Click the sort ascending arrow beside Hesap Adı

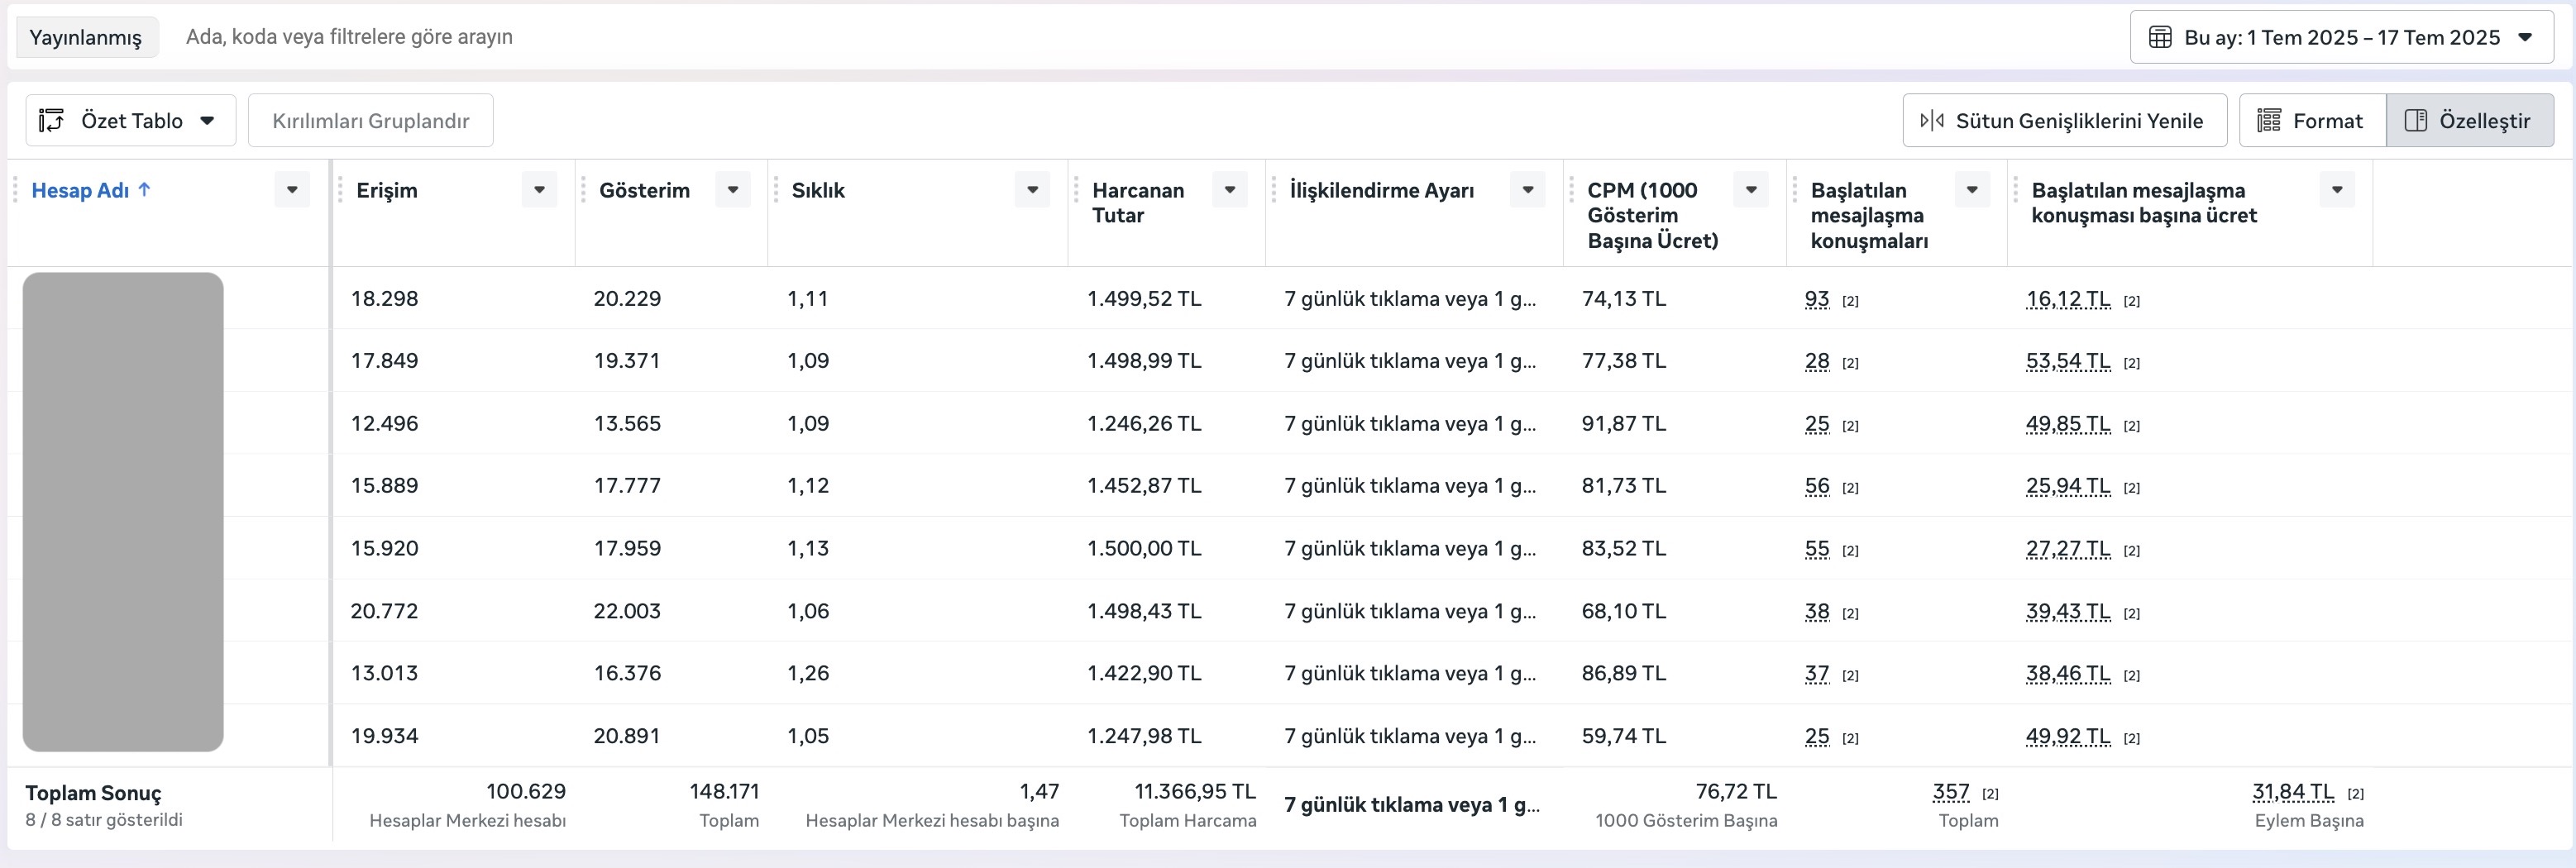pos(144,189)
